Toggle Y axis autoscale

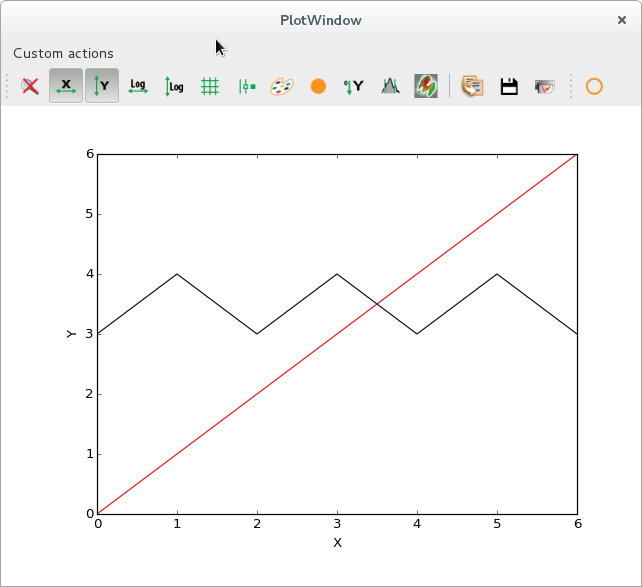(x=101, y=86)
